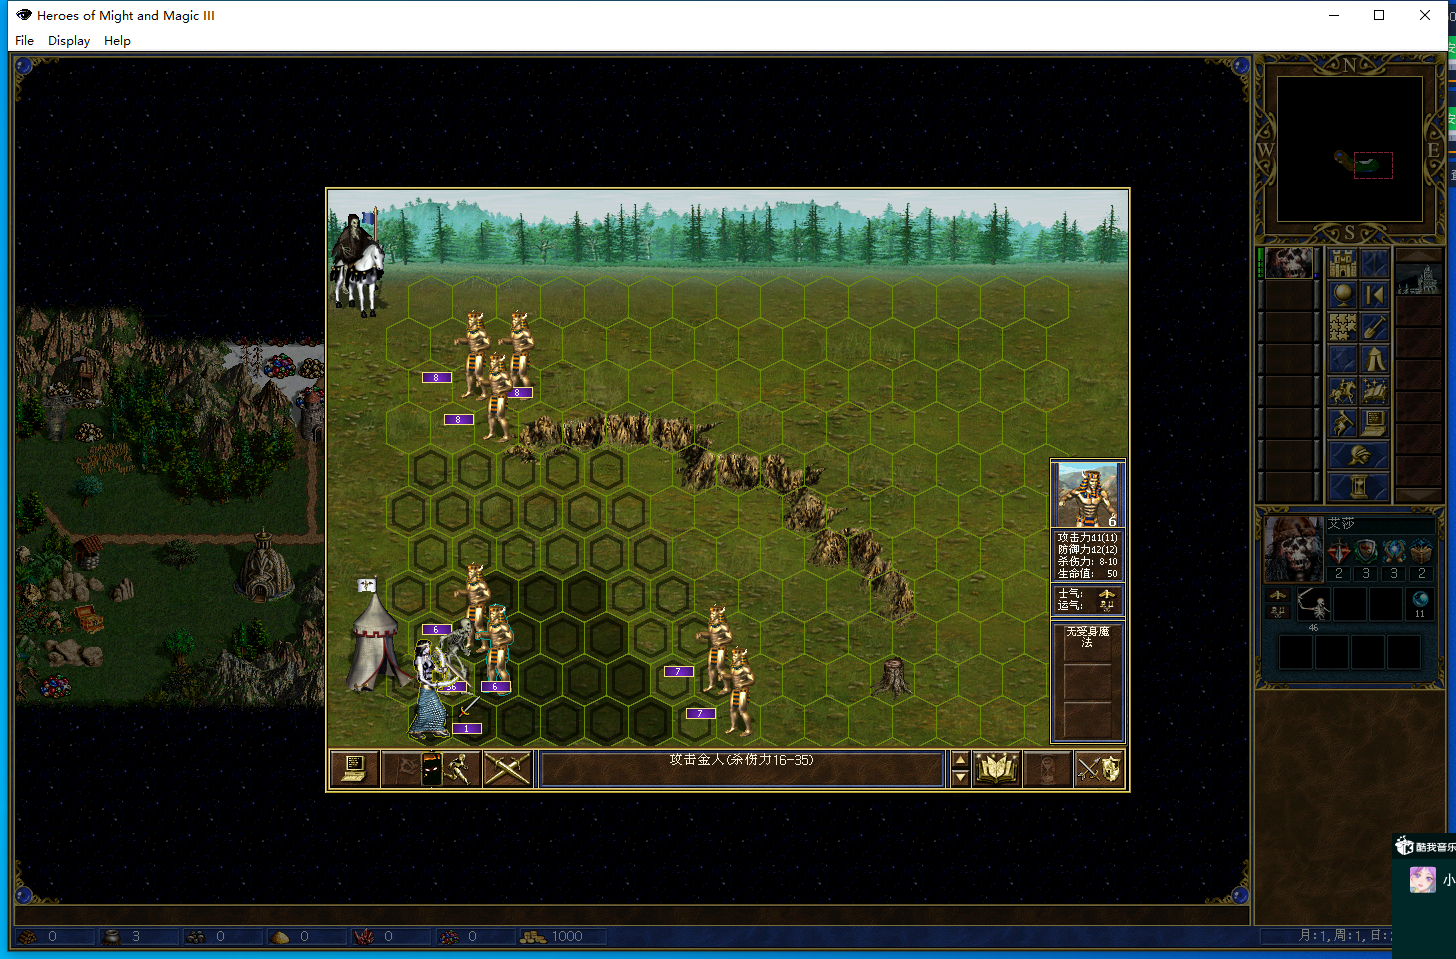Click the spell power skill icon
The image size is (1456, 959).
(1394, 551)
